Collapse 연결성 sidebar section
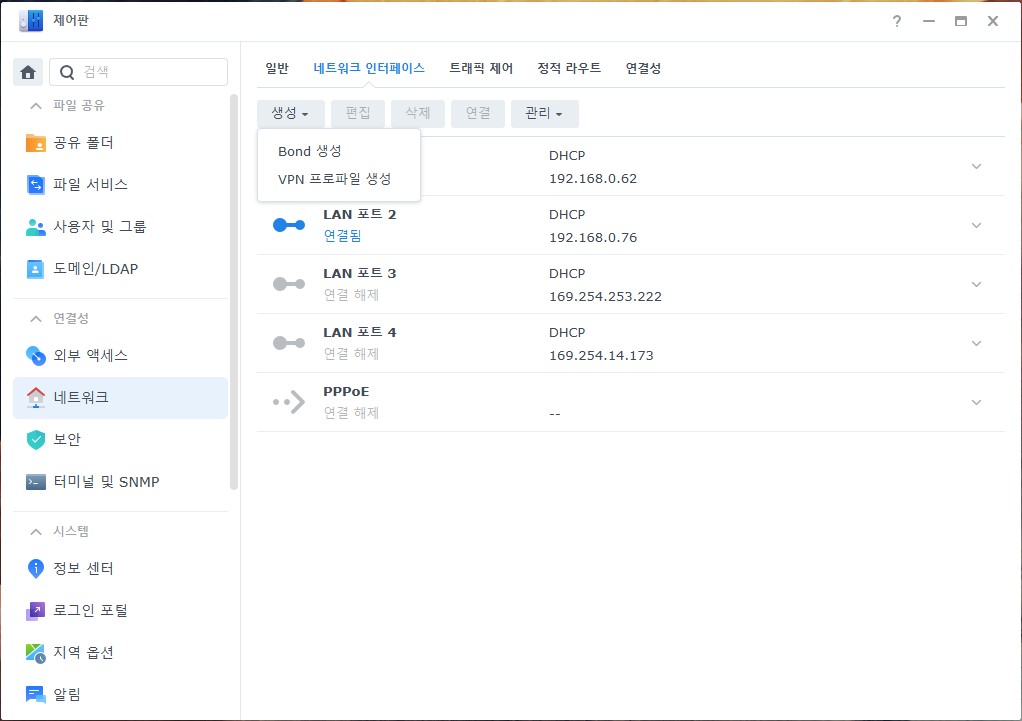The height and width of the screenshot is (721, 1022). [x=36, y=319]
